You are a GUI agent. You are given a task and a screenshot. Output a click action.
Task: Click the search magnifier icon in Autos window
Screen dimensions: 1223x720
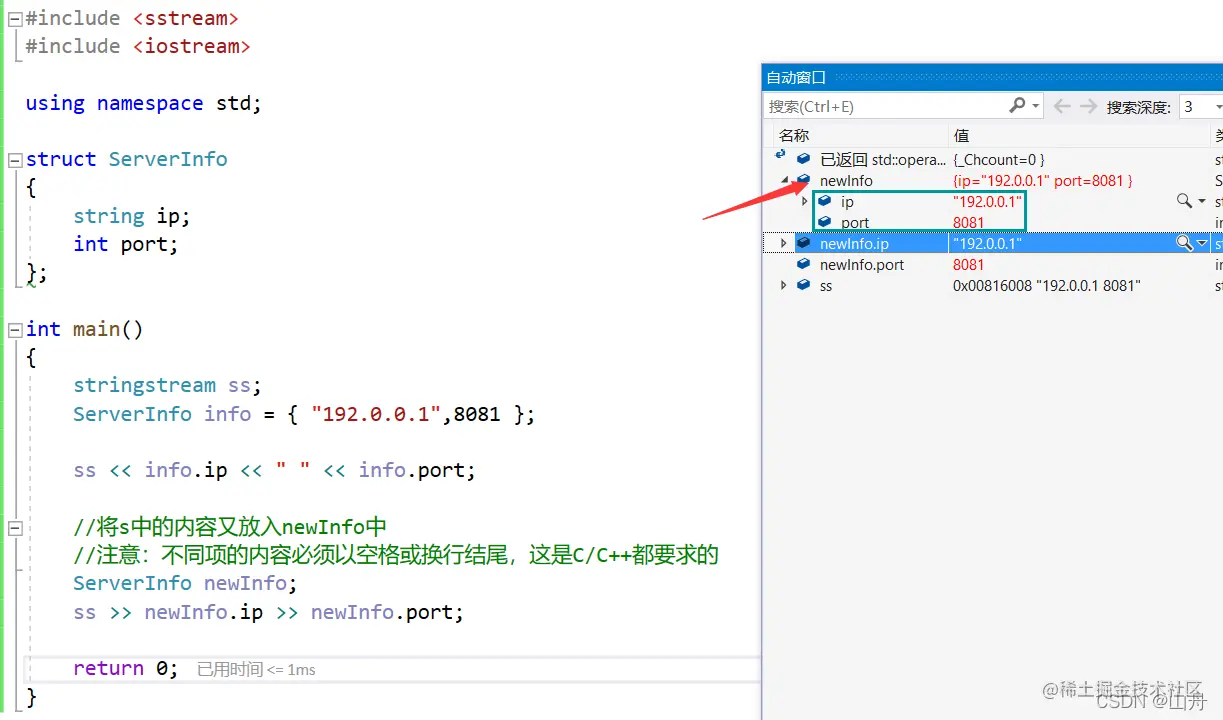click(x=1017, y=105)
